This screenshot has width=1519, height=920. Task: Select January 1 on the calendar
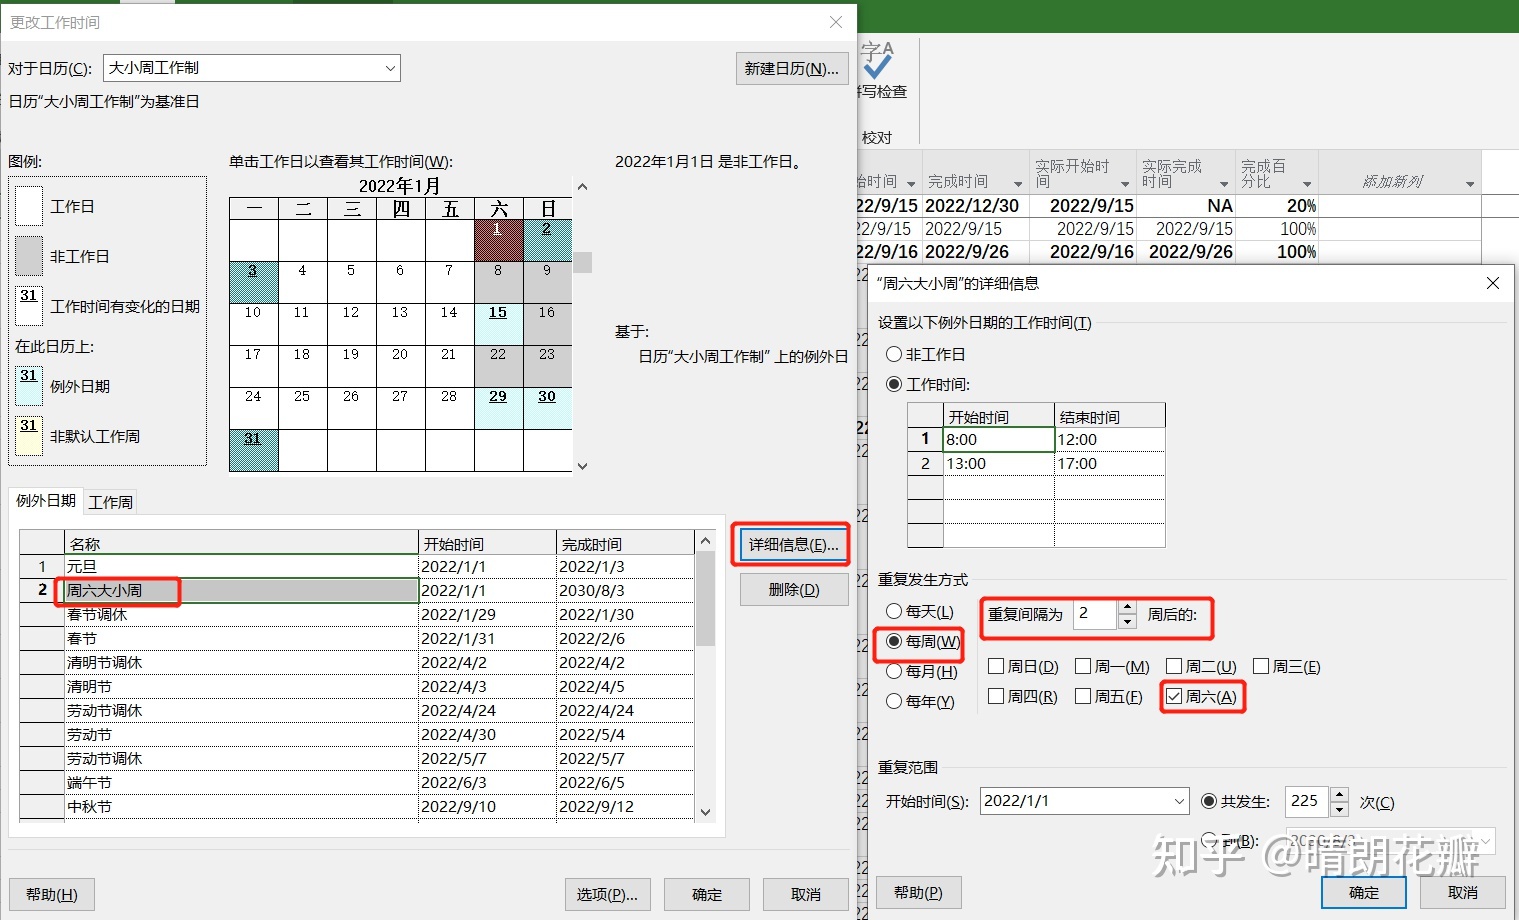[498, 240]
